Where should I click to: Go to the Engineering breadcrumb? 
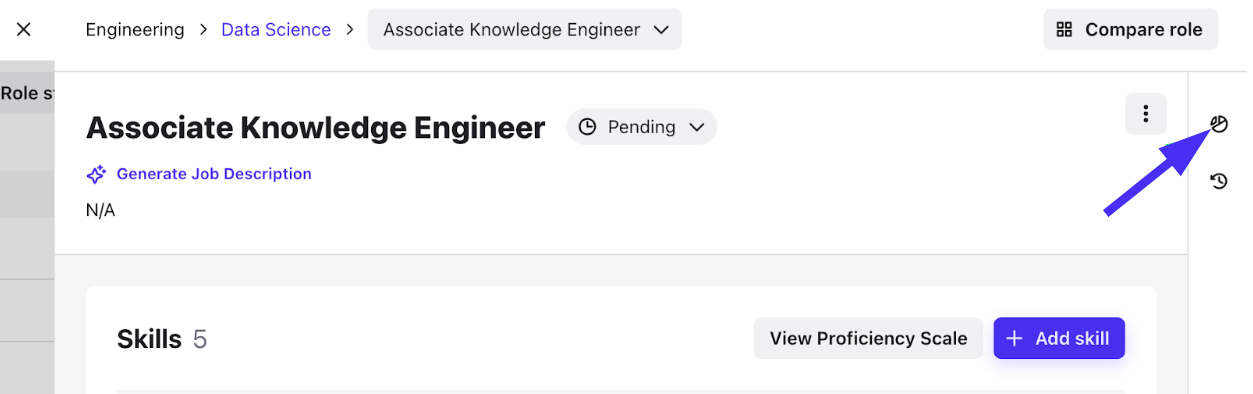135,29
